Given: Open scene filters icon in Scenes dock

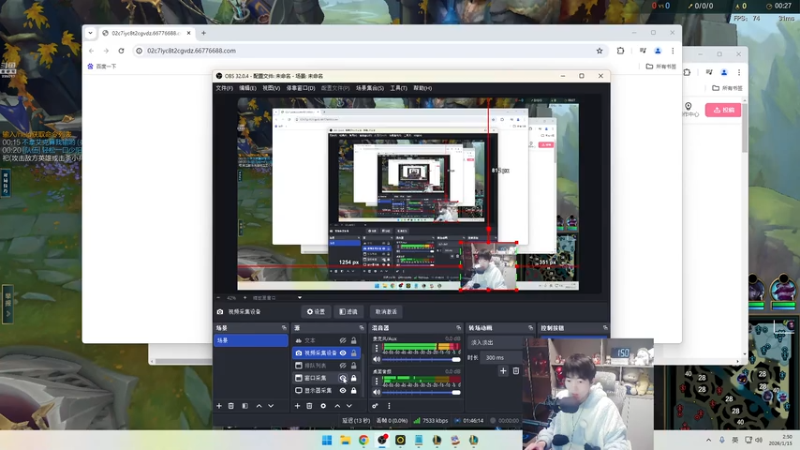Looking at the screenshot, I should tap(245, 406).
